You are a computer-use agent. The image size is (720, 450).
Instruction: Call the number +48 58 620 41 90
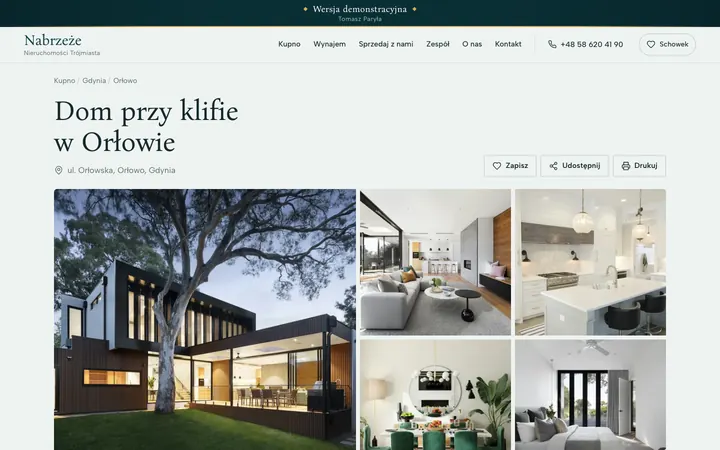591,45
